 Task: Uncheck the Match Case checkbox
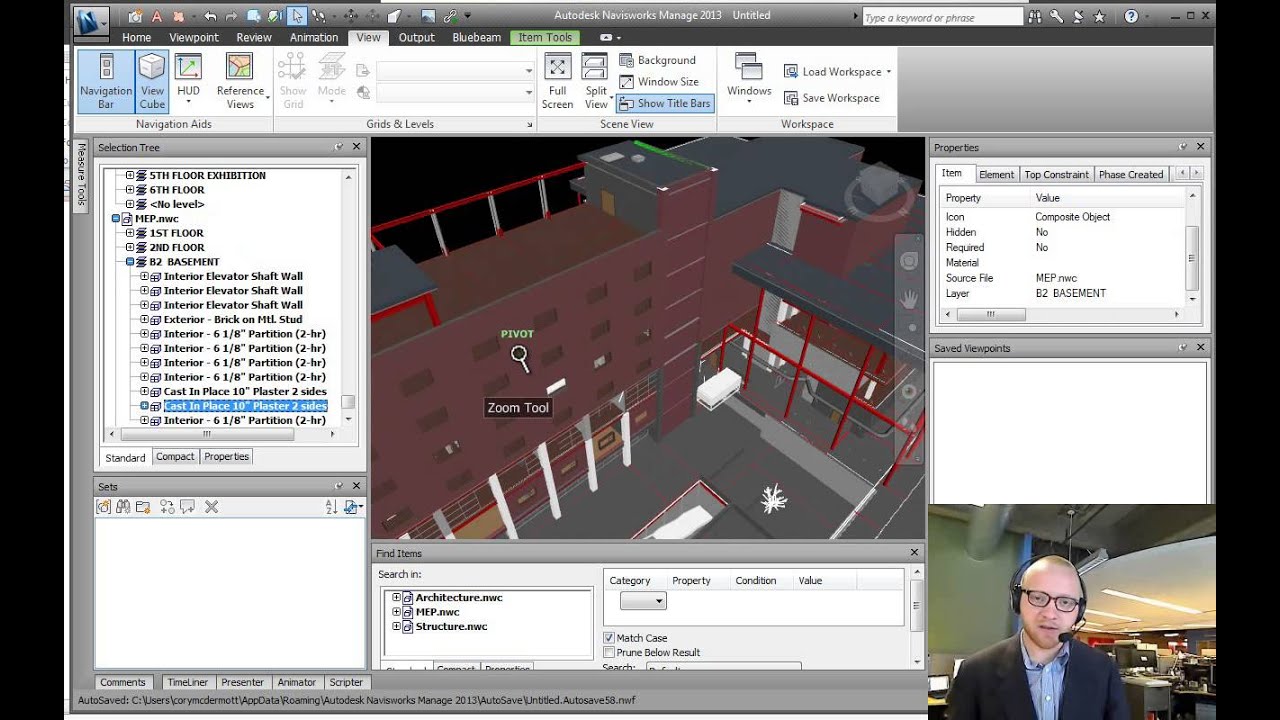pos(609,638)
